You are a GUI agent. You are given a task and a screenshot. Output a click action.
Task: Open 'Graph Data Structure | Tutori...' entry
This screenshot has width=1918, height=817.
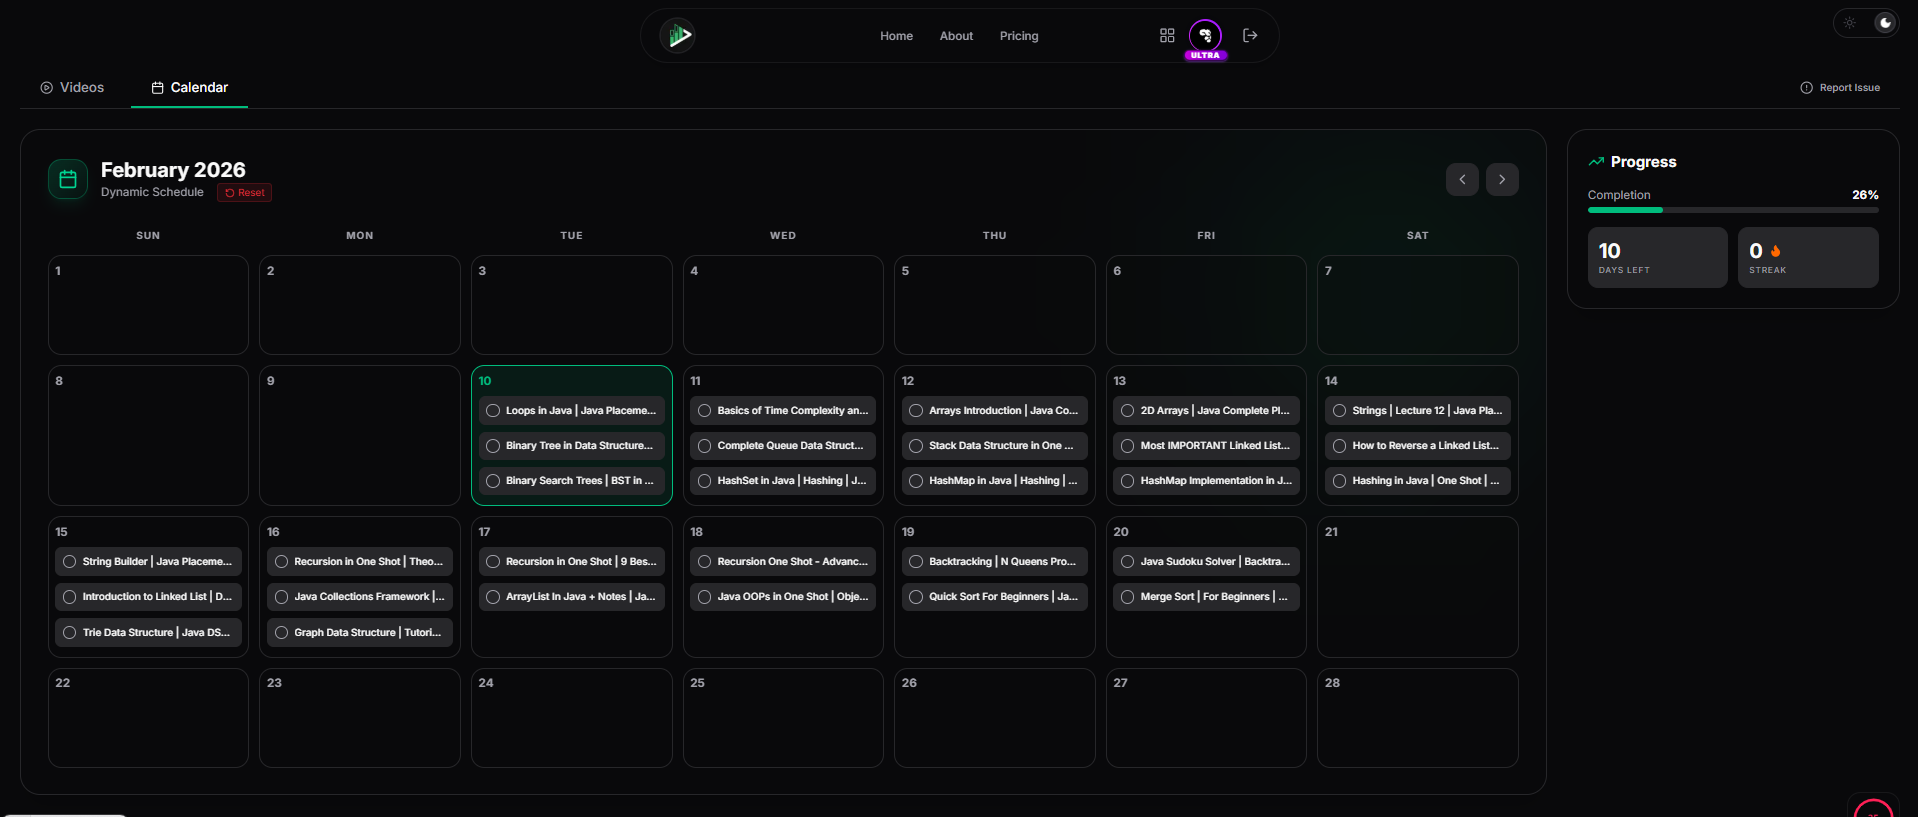coord(360,633)
